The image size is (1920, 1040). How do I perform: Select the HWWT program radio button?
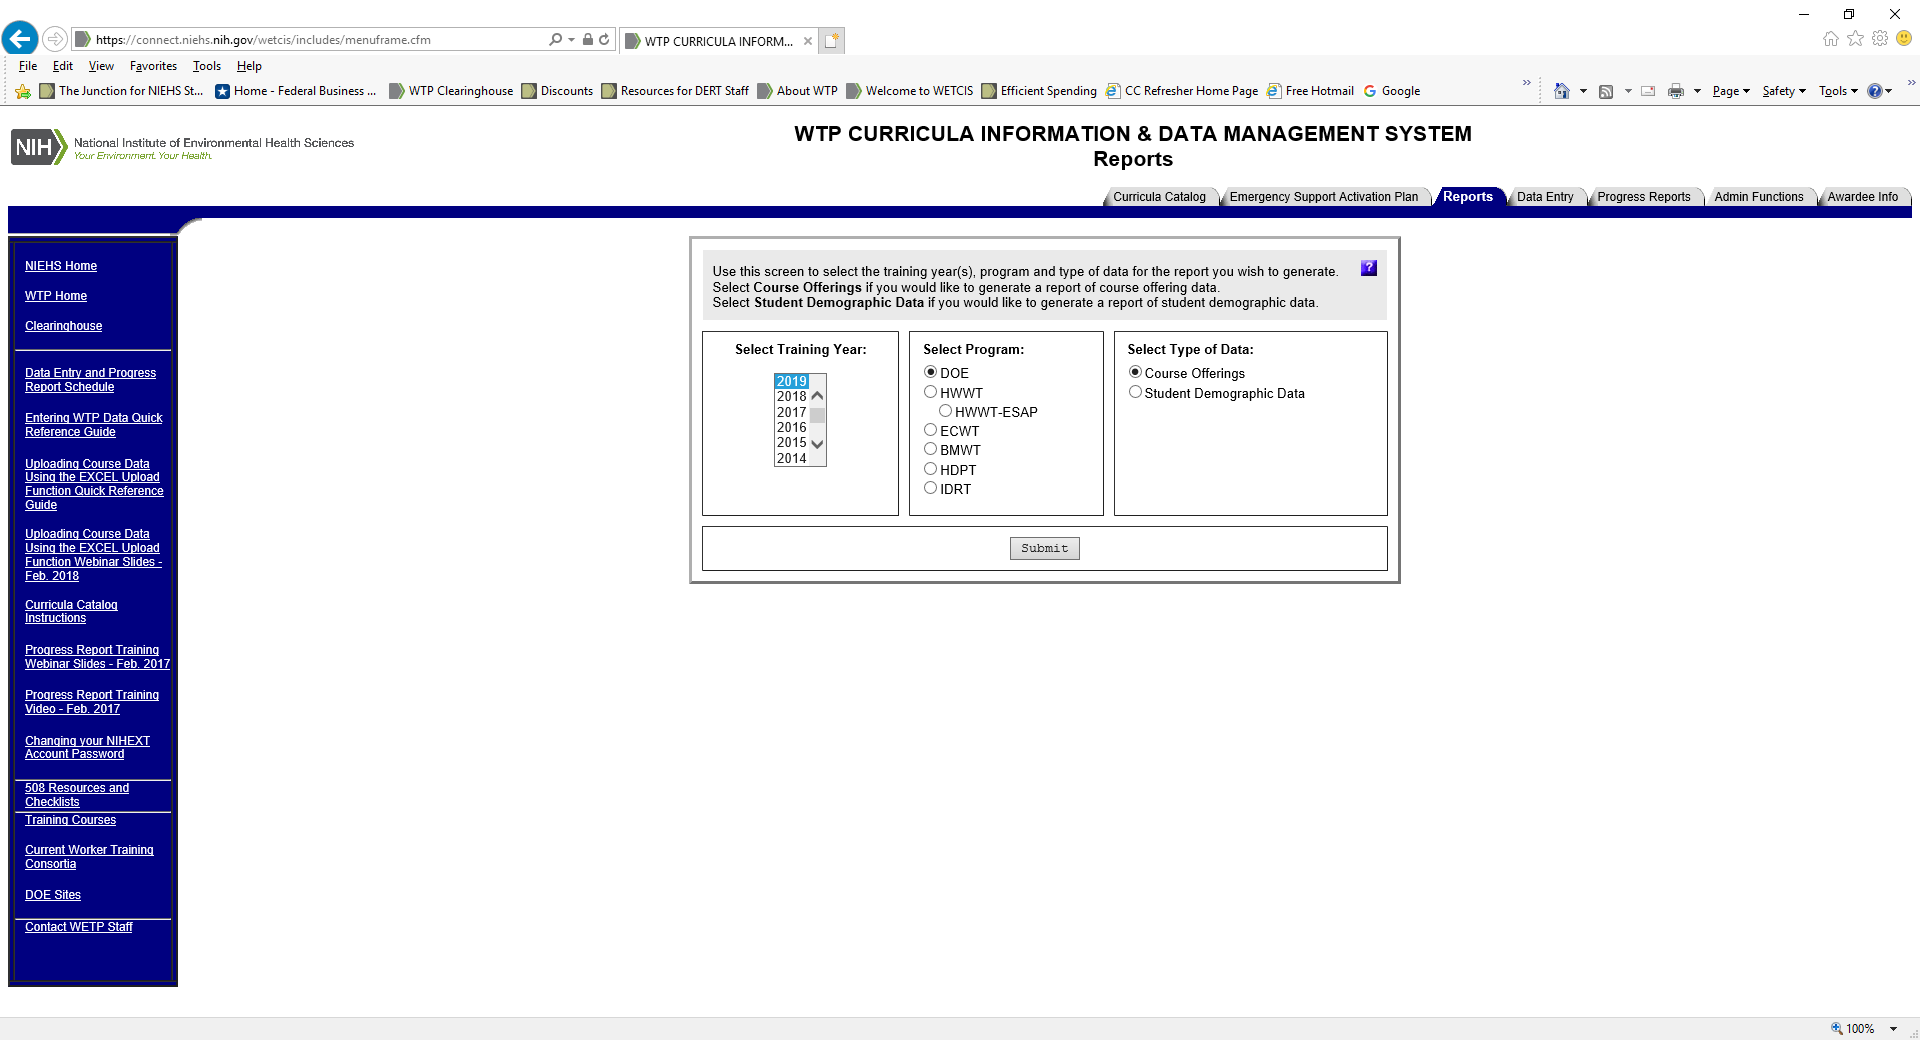930,392
